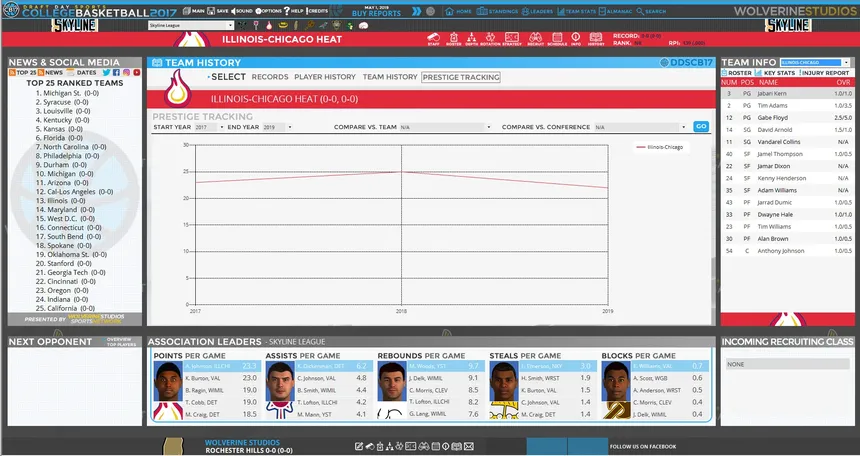The height and width of the screenshot is (456, 860).
Task: Switch to News feed tab
Action: click(50, 72)
